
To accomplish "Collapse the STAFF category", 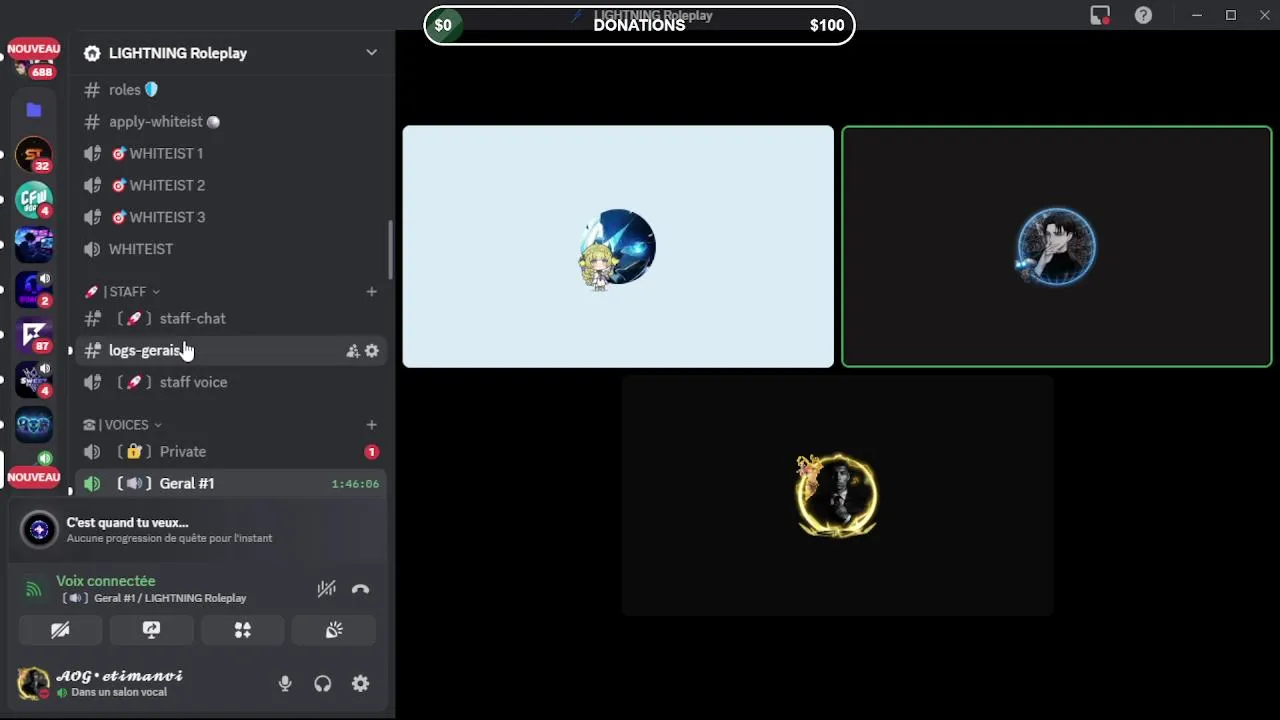I will (x=122, y=292).
